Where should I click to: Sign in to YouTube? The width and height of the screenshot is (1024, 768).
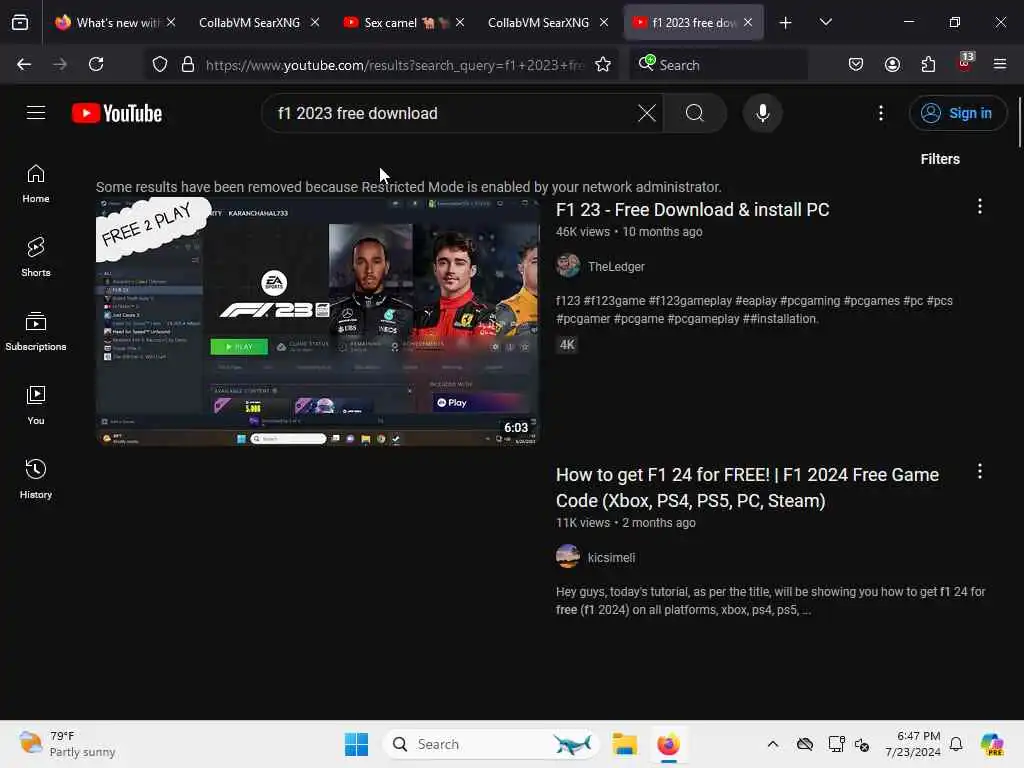tap(957, 113)
